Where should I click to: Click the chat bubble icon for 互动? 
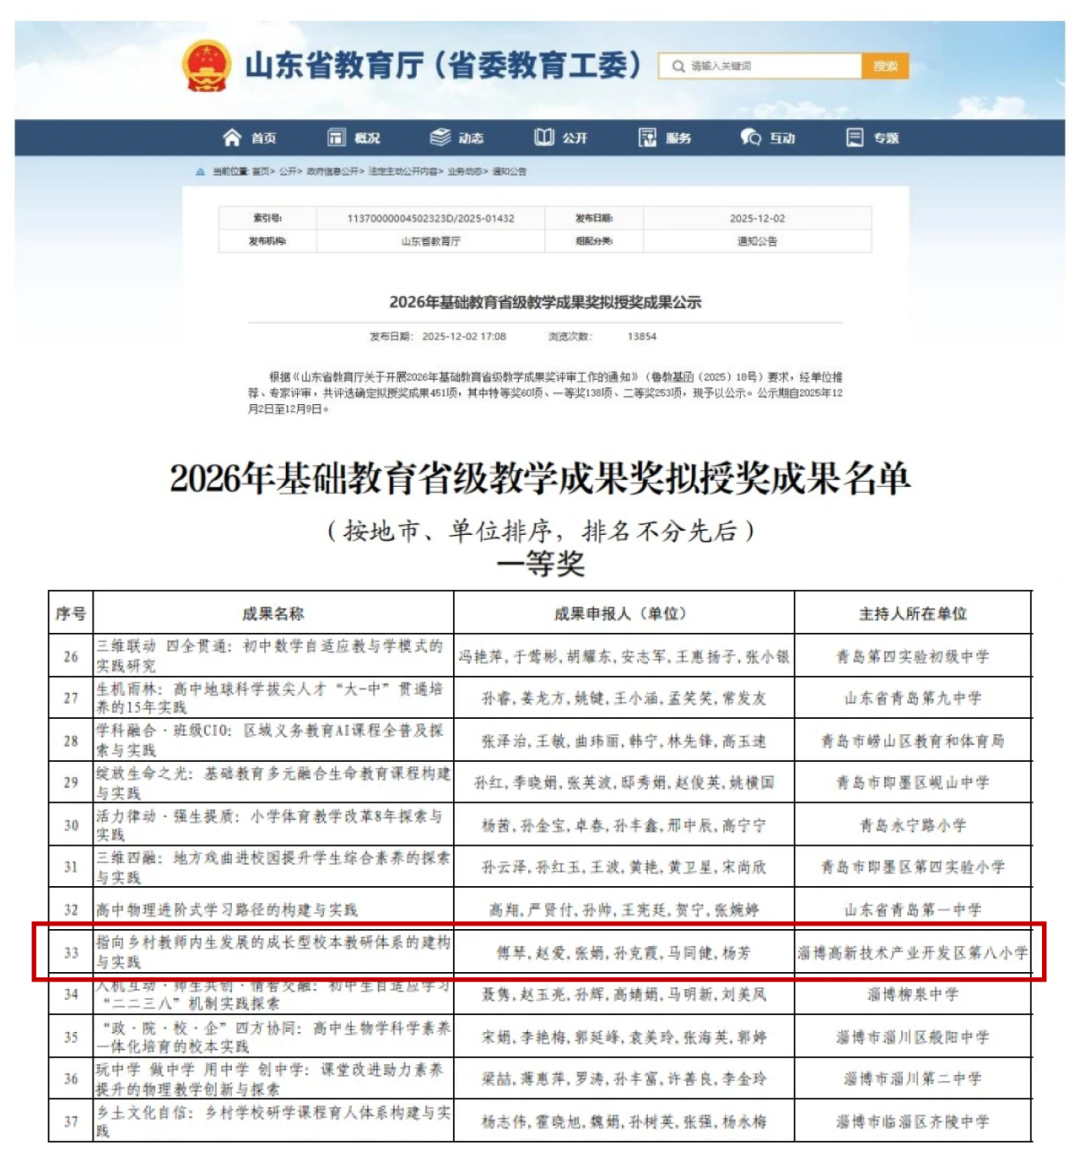click(x=751, y=137)
